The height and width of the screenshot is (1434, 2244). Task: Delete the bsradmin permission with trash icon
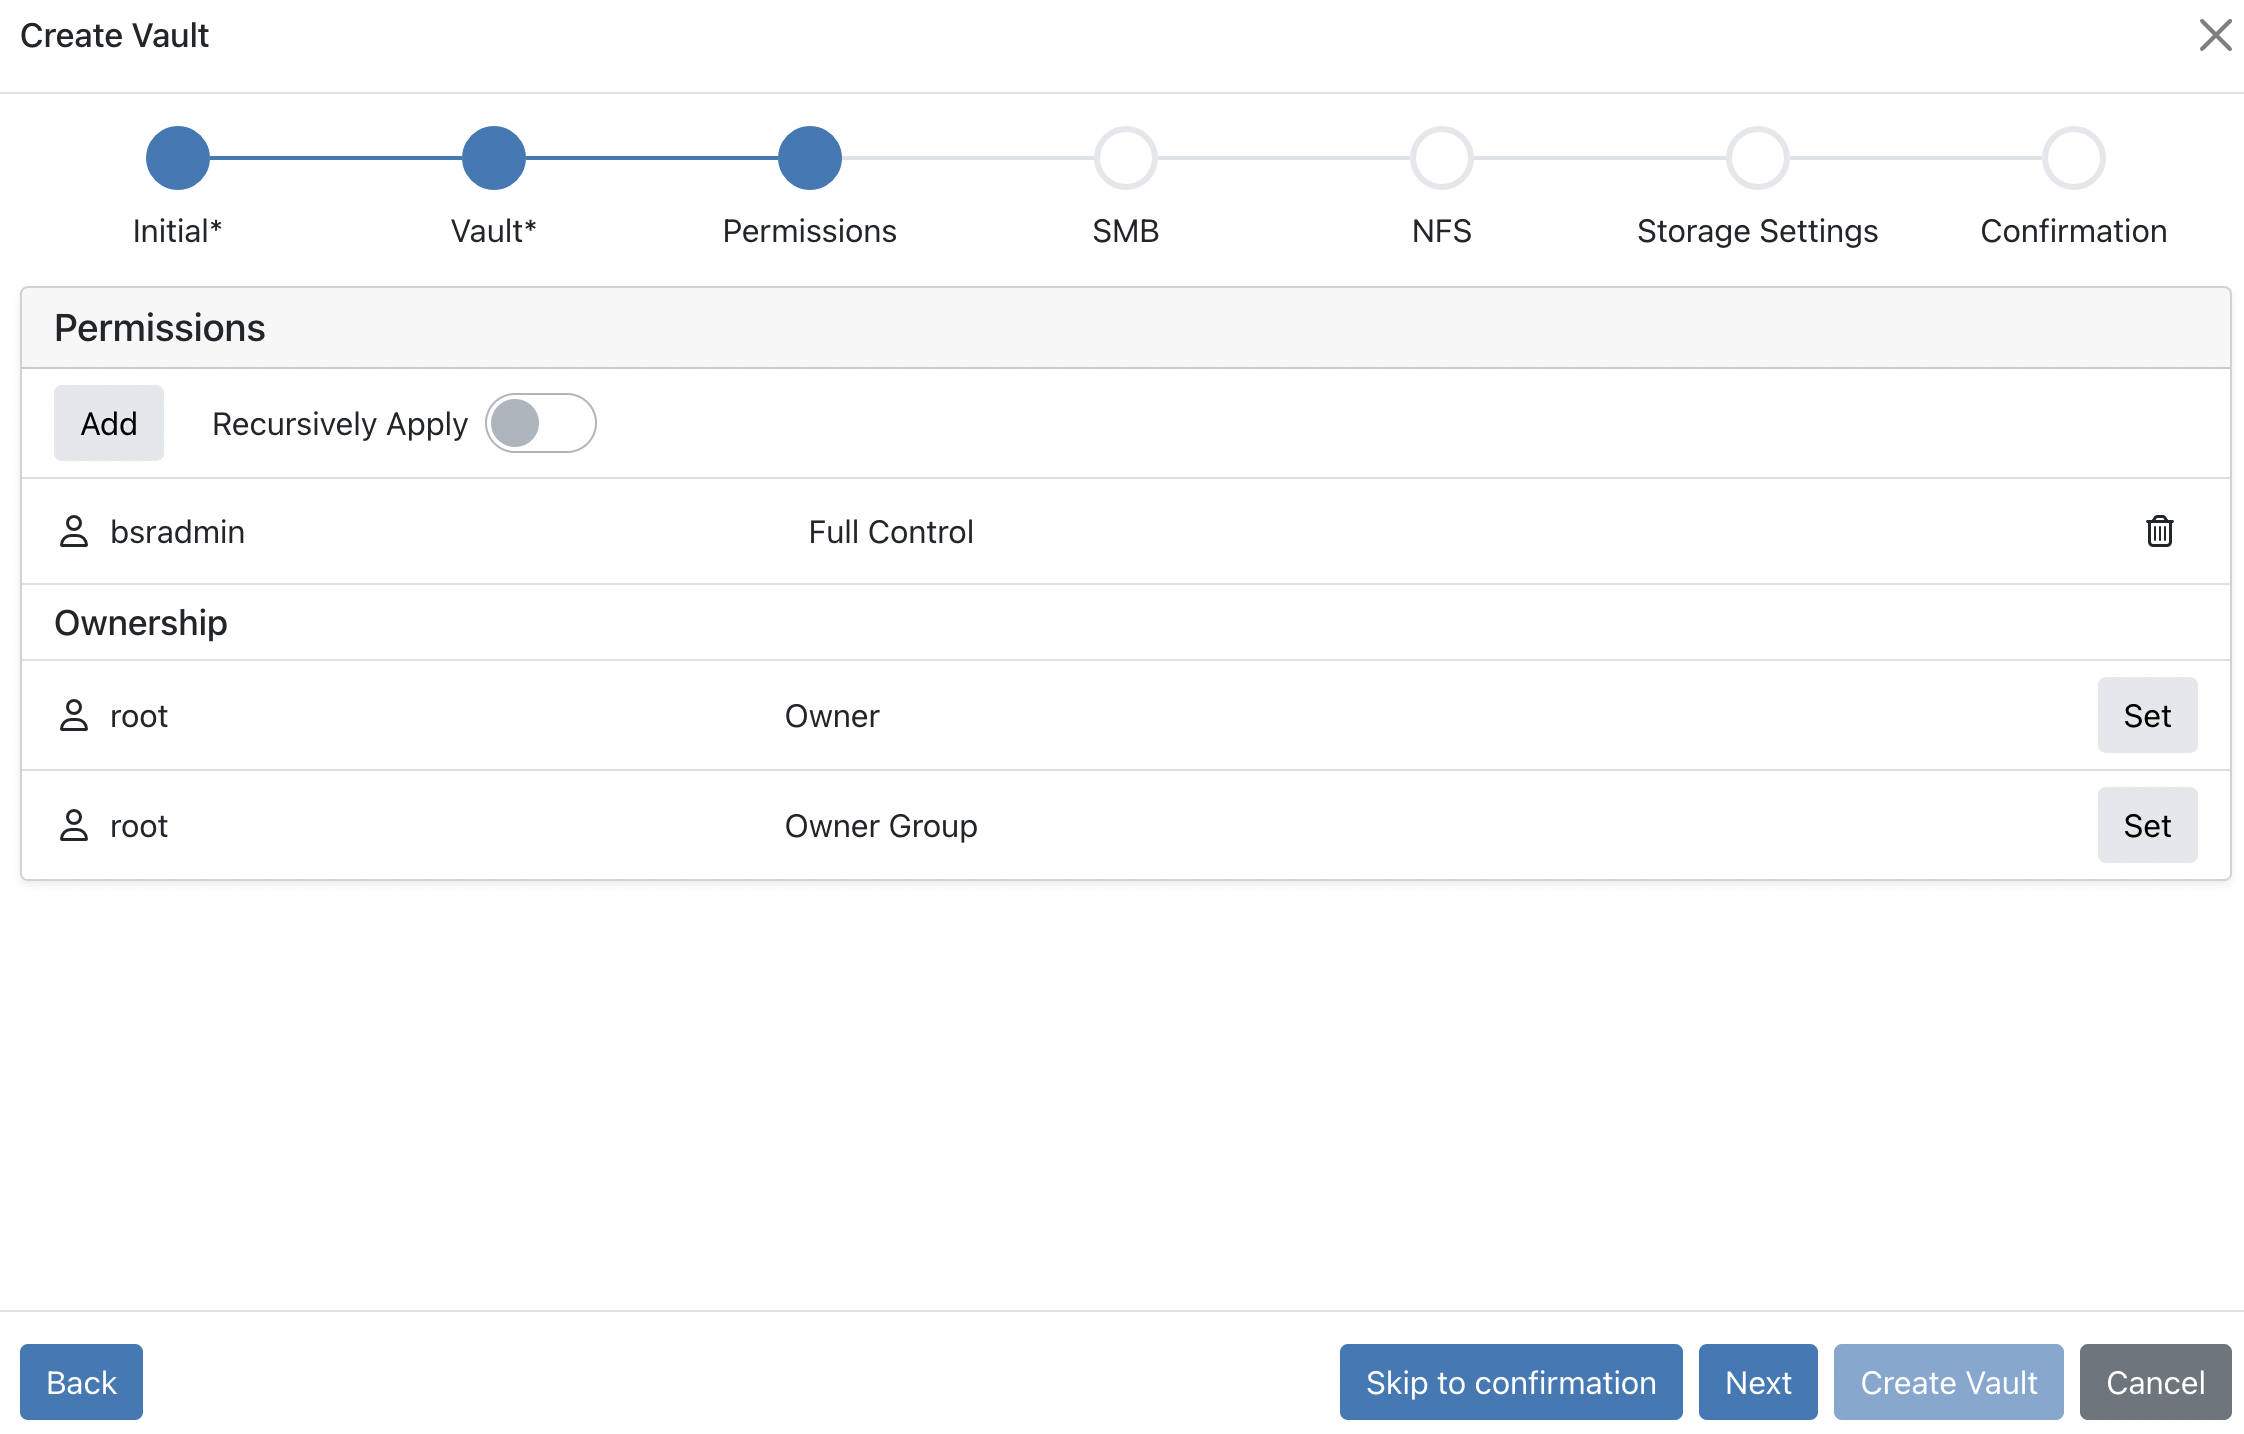[2159, 531]
